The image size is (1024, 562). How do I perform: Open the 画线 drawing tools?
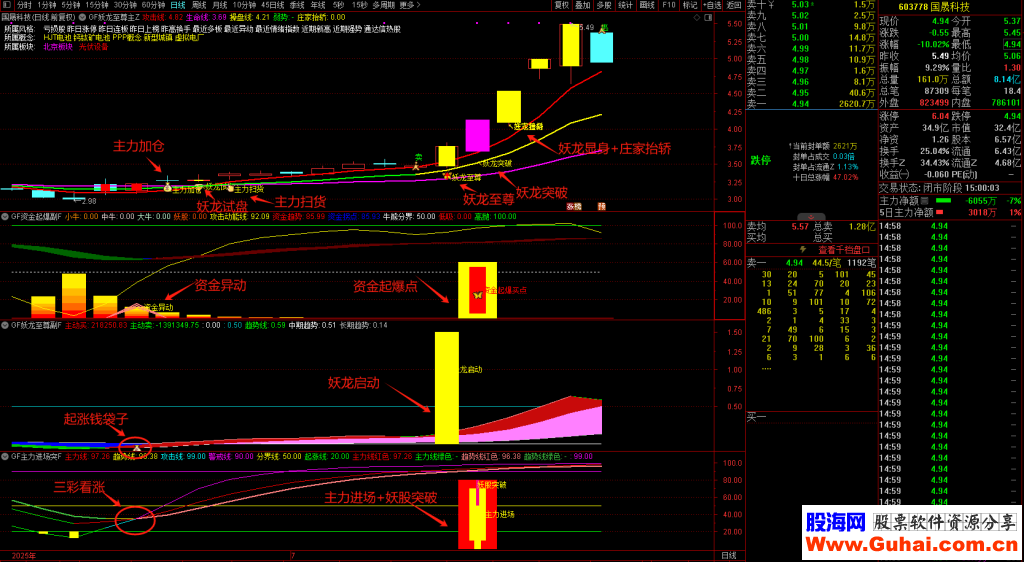(647, 5)
